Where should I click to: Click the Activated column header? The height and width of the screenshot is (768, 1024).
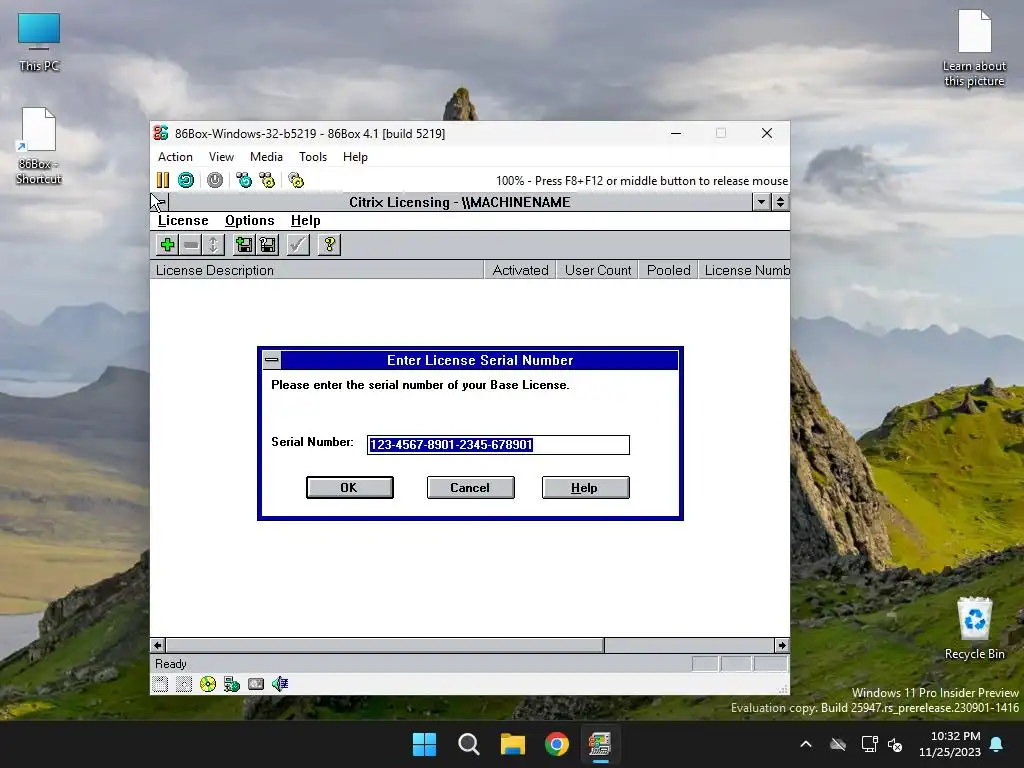tap(520, 270)
